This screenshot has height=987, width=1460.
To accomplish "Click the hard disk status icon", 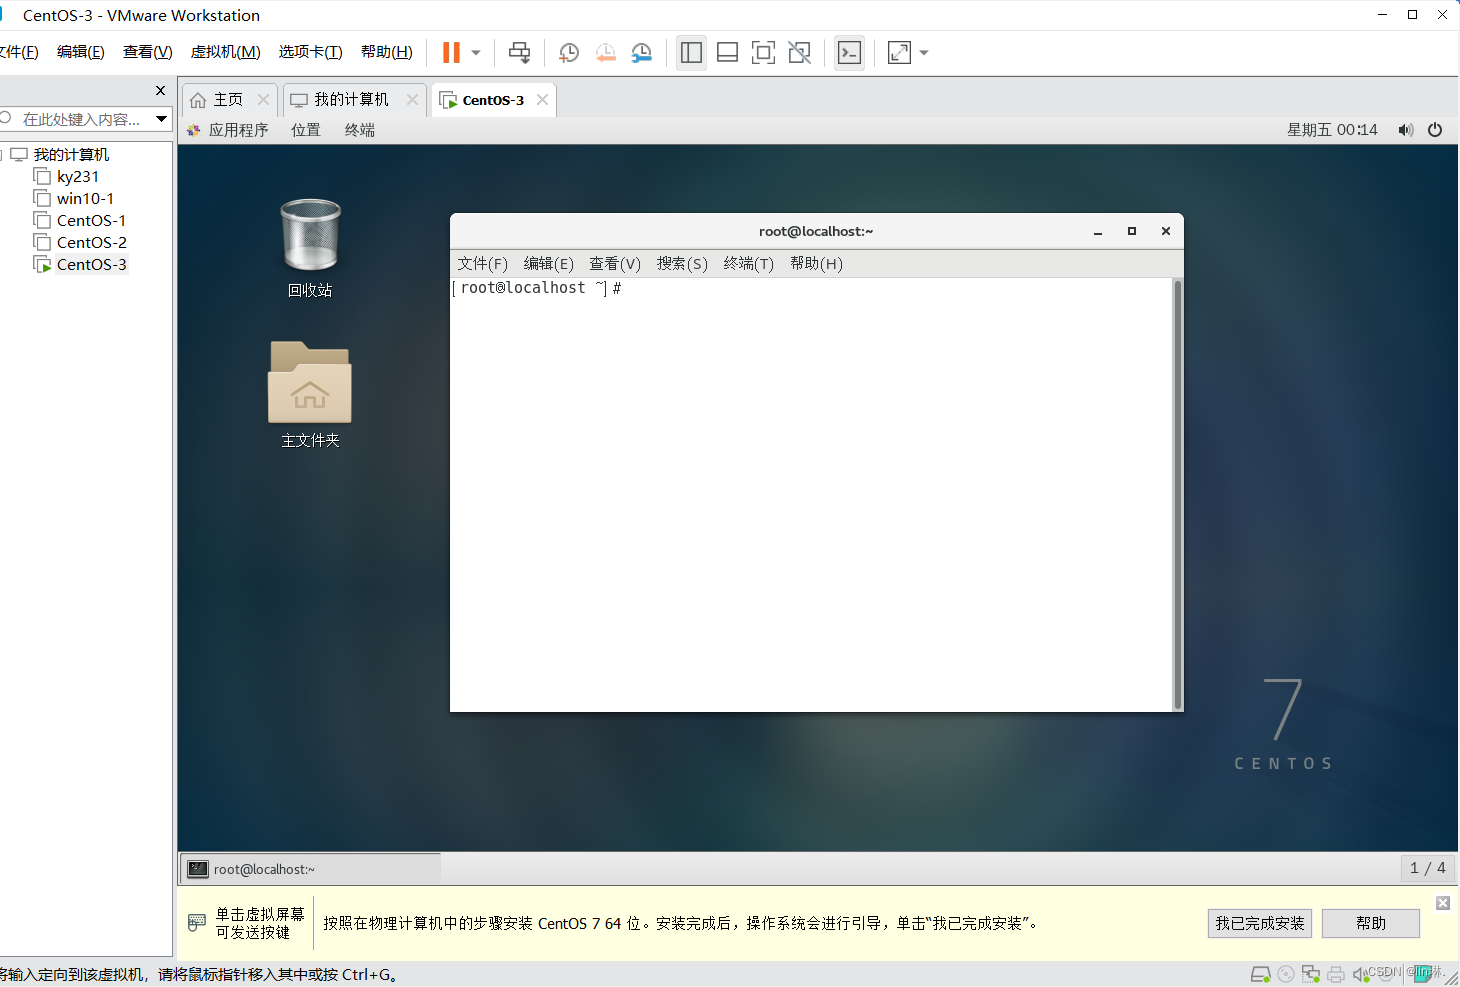I will tap(1261, 974).
